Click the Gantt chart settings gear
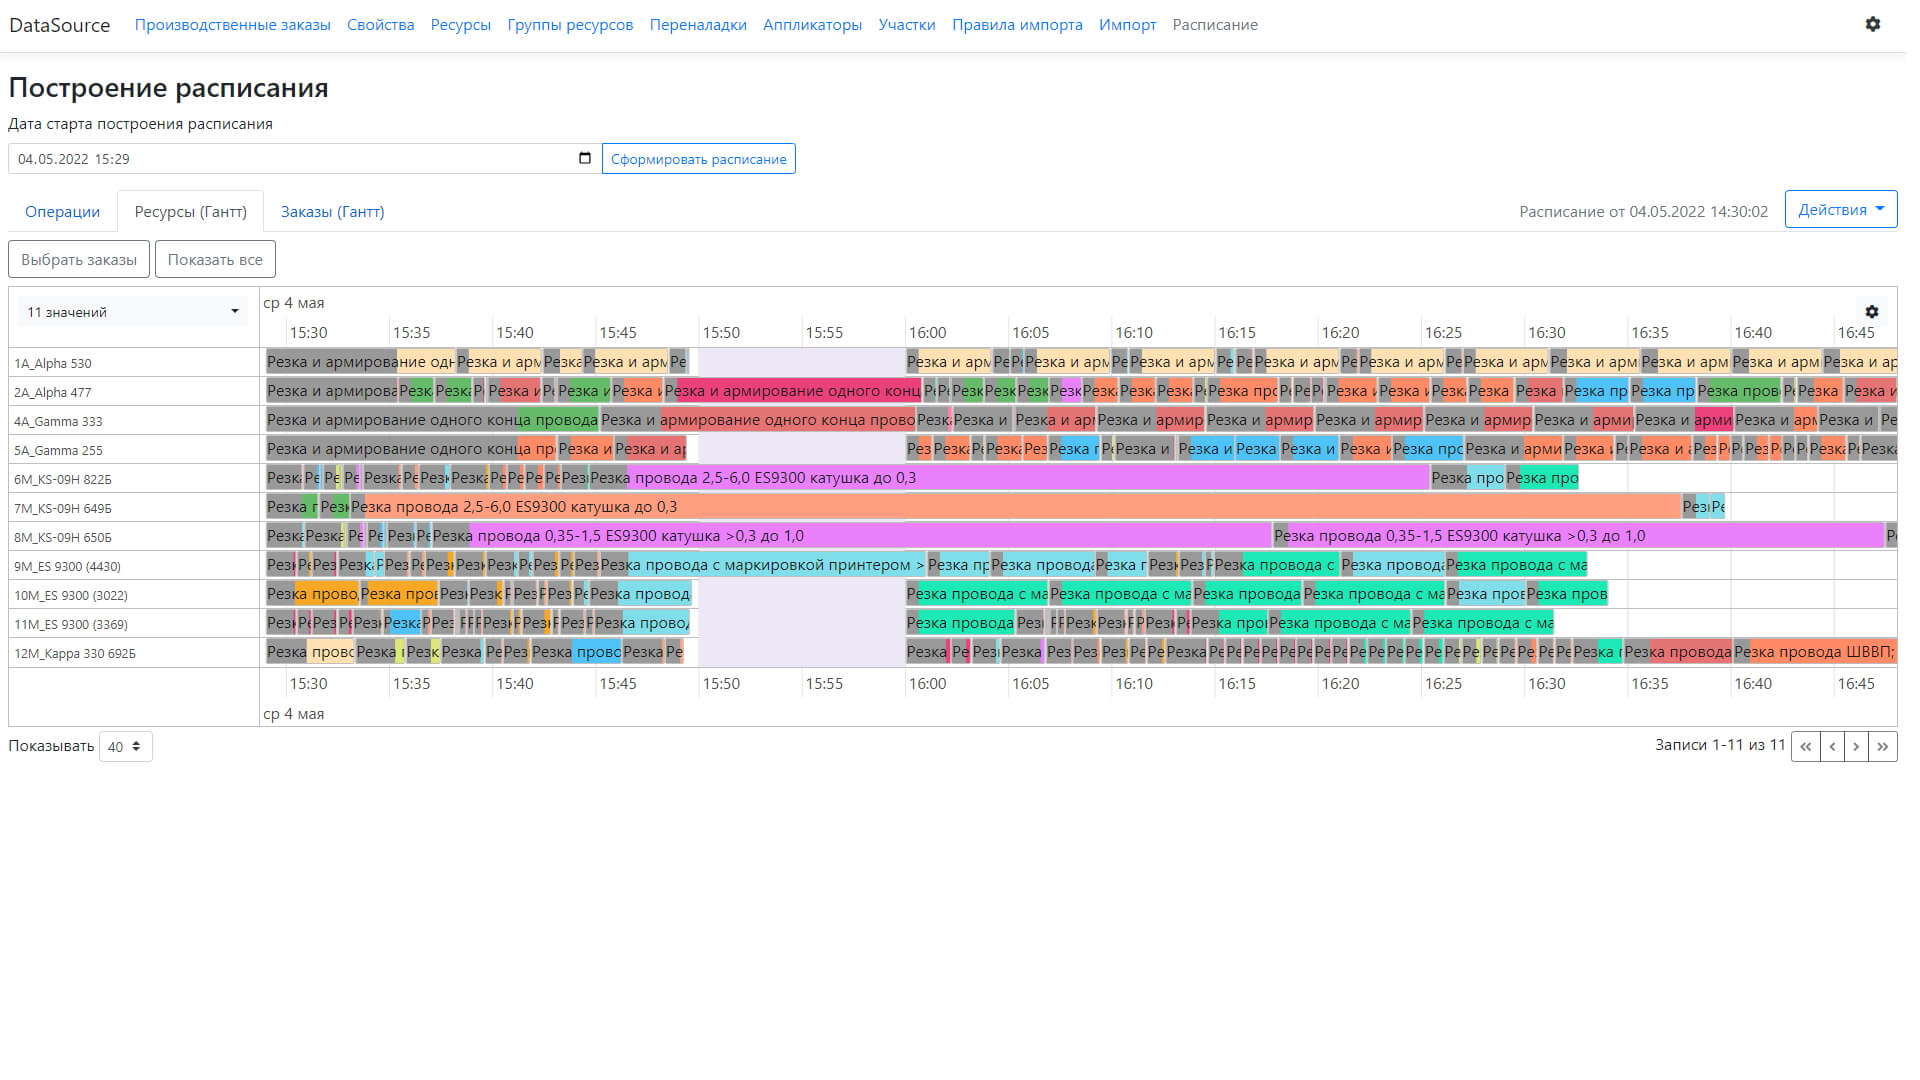The height and width of the screenshot is (1080, 1920). tap(1871, 312)
